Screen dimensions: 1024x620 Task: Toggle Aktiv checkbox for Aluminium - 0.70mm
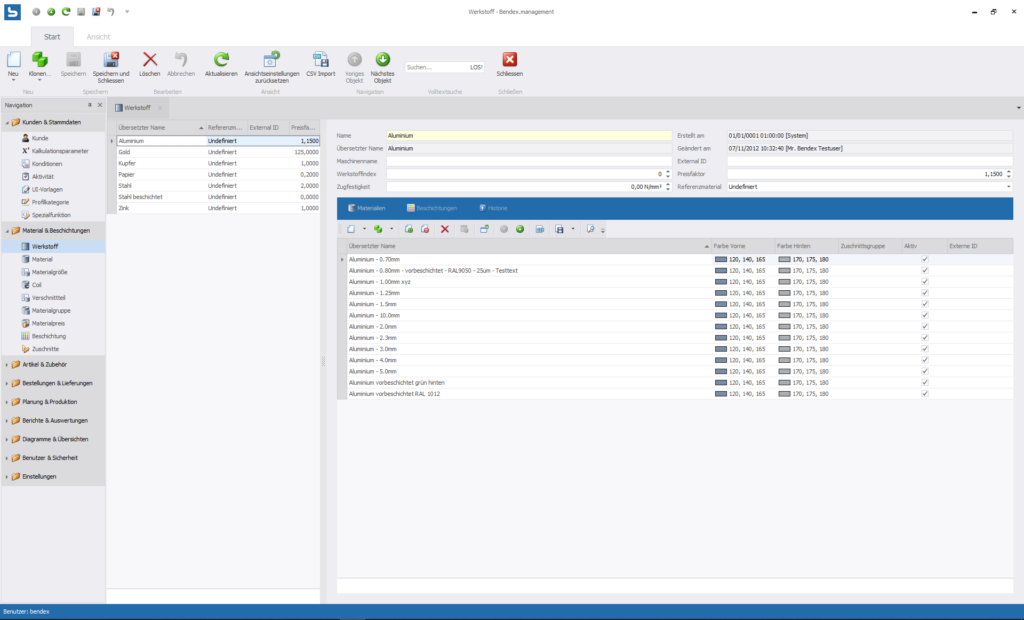tap(925, 259)
